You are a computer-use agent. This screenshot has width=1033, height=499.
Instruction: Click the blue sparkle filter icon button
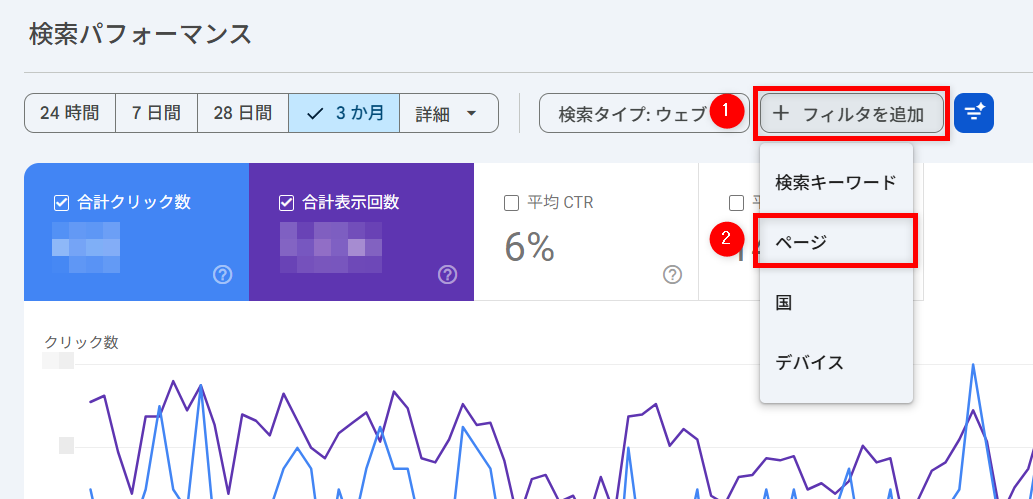click(x=973, y=113)
